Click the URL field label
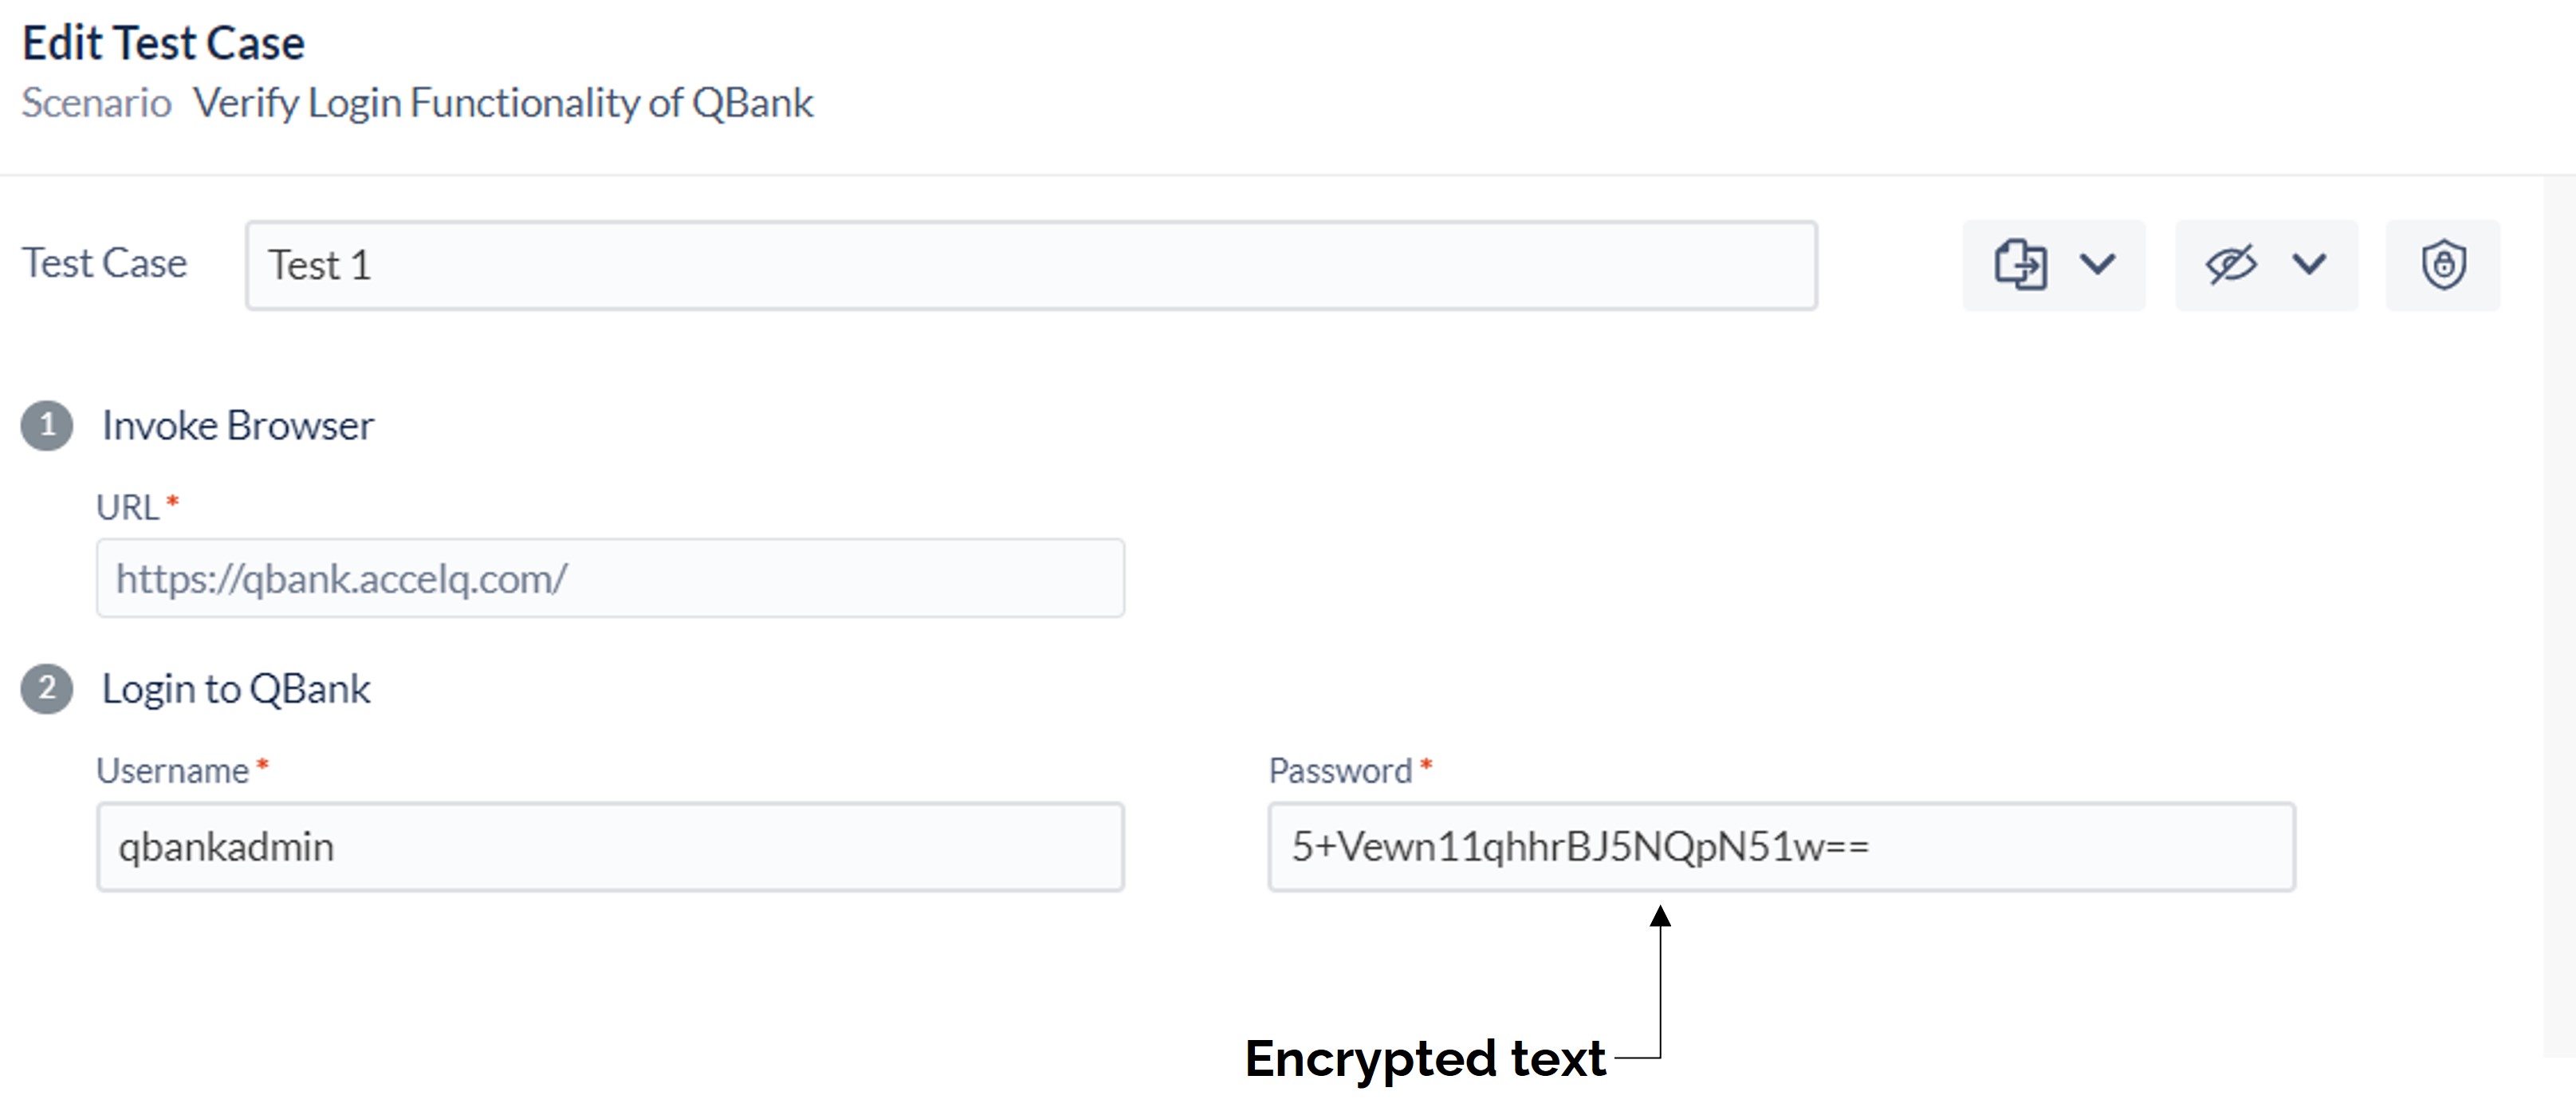Viewport: 2576px width, 1119px height. click(127, 507)
